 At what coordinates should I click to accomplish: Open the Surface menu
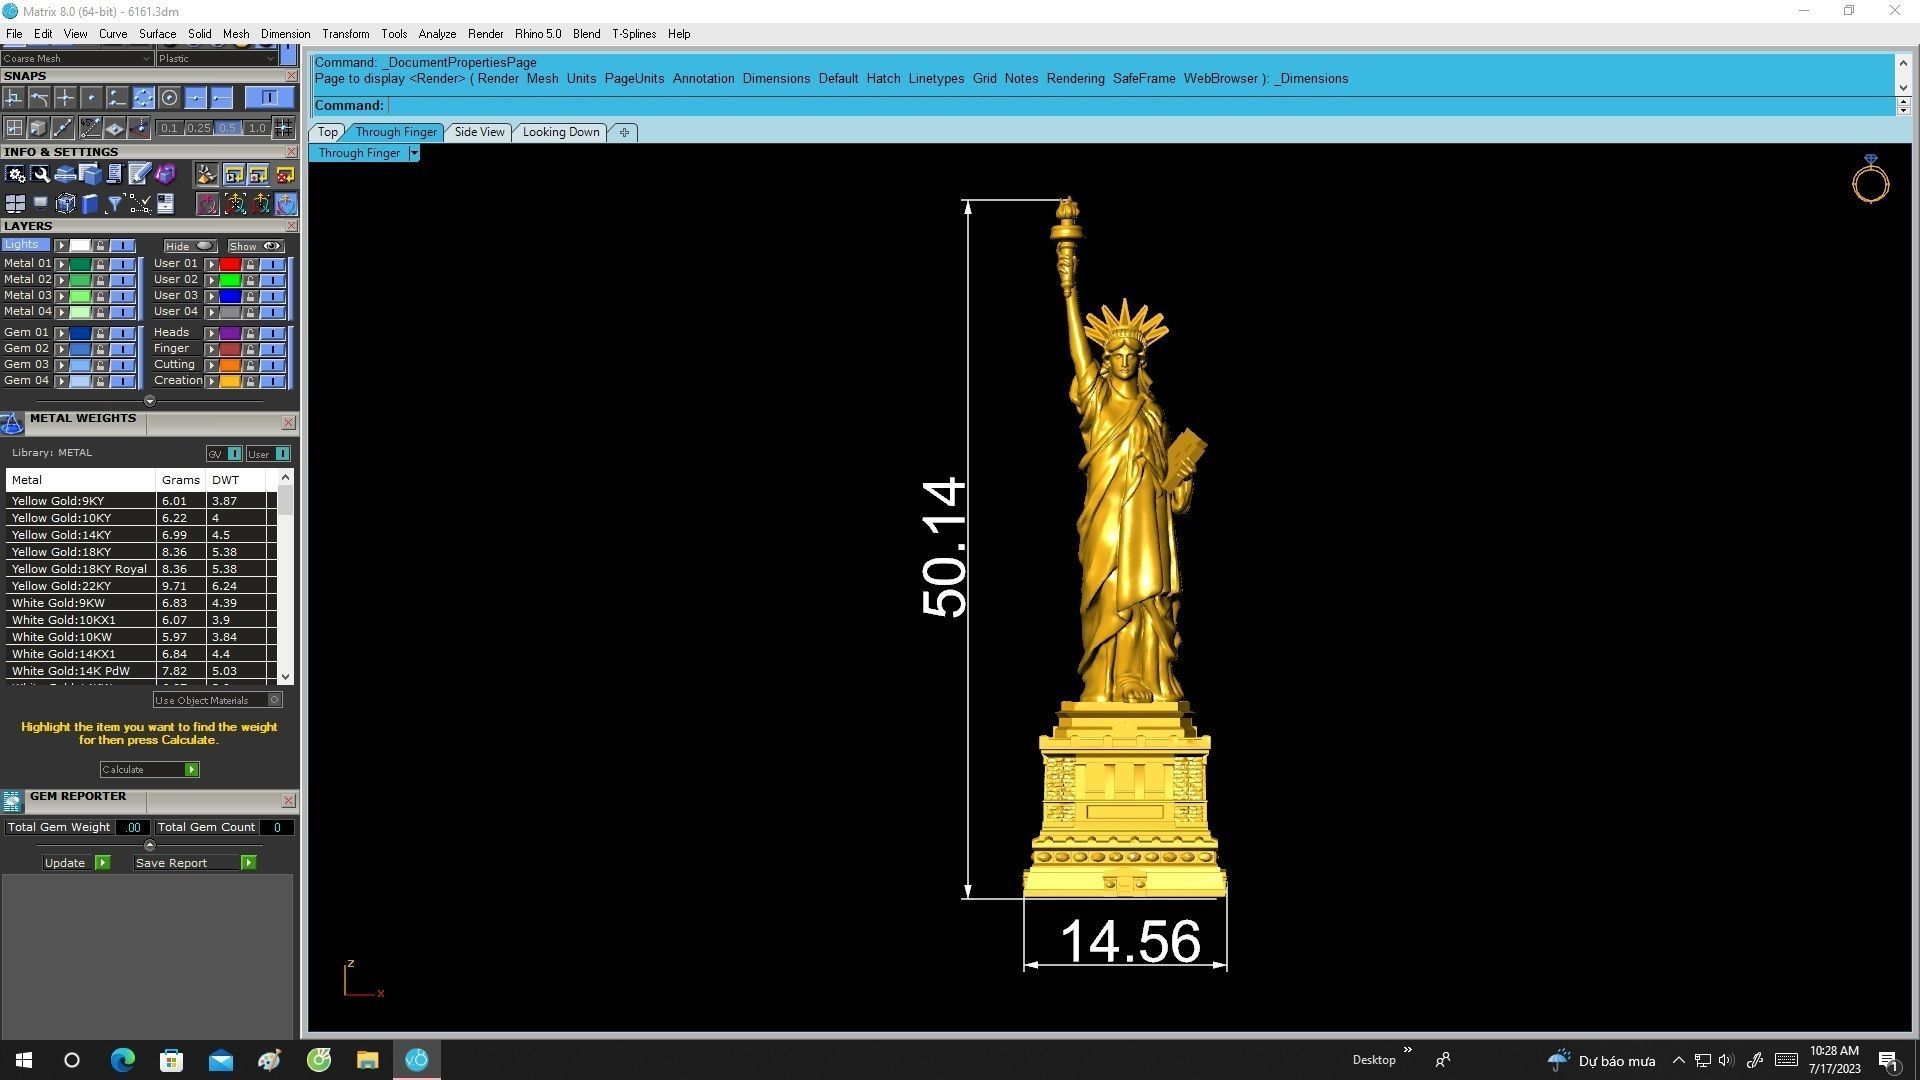click(x=157, y=34)
